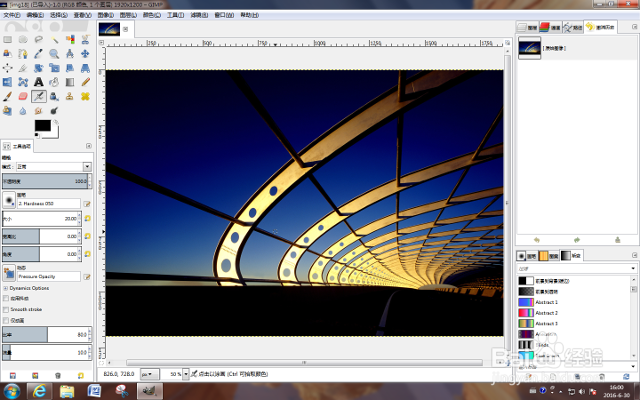Select the Clone stamp tool
Screen dimensions: 640x400
click(x=70, y=97)
